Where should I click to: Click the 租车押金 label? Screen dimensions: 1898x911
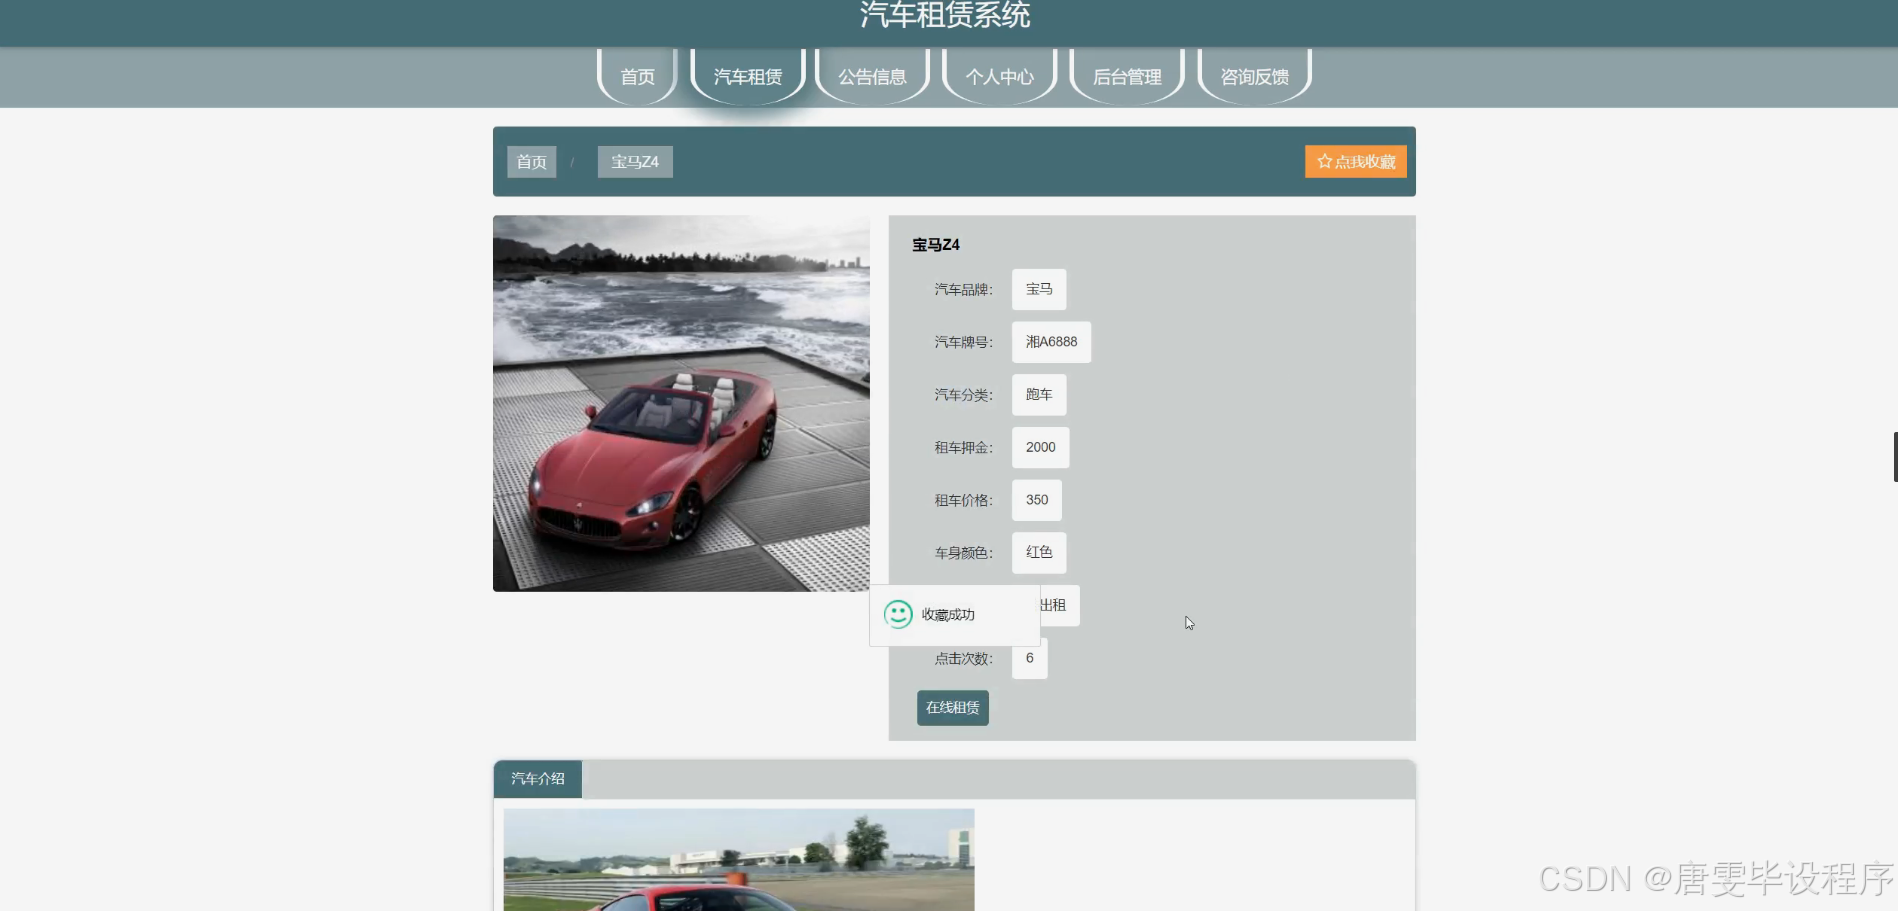coord(964,448)
